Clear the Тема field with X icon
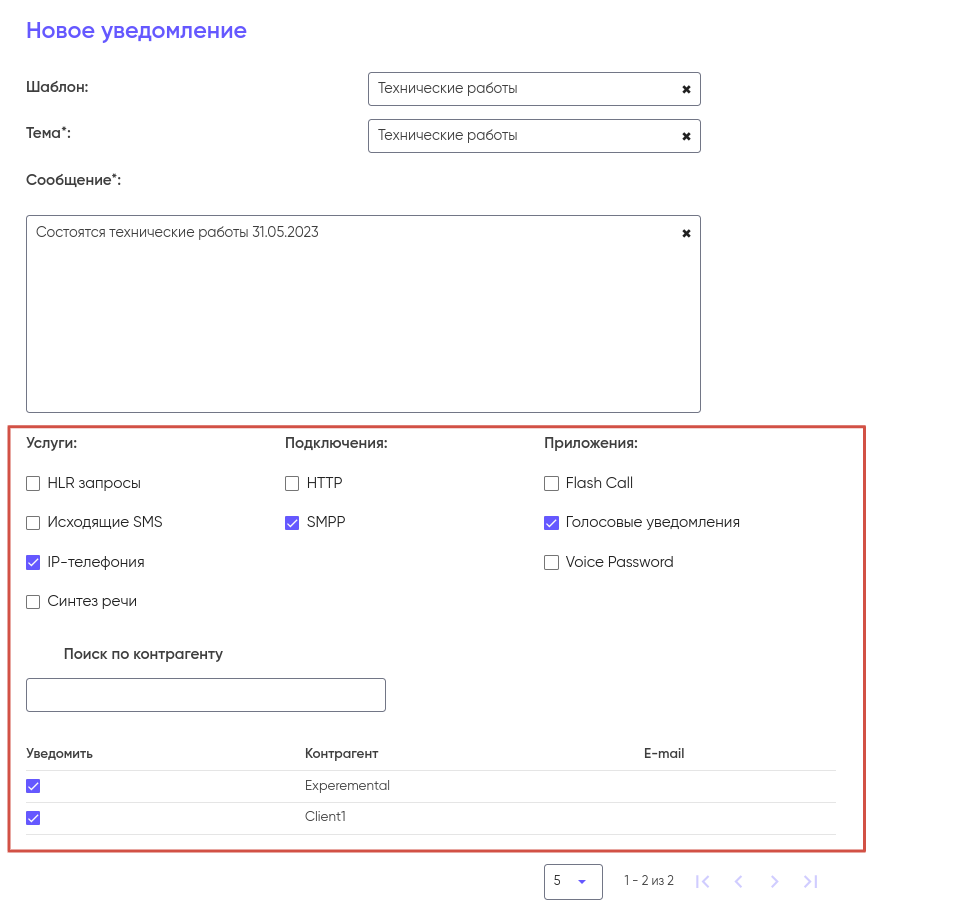Image resolution: width=953 pixels, height=909 pixels. [686, 136]
